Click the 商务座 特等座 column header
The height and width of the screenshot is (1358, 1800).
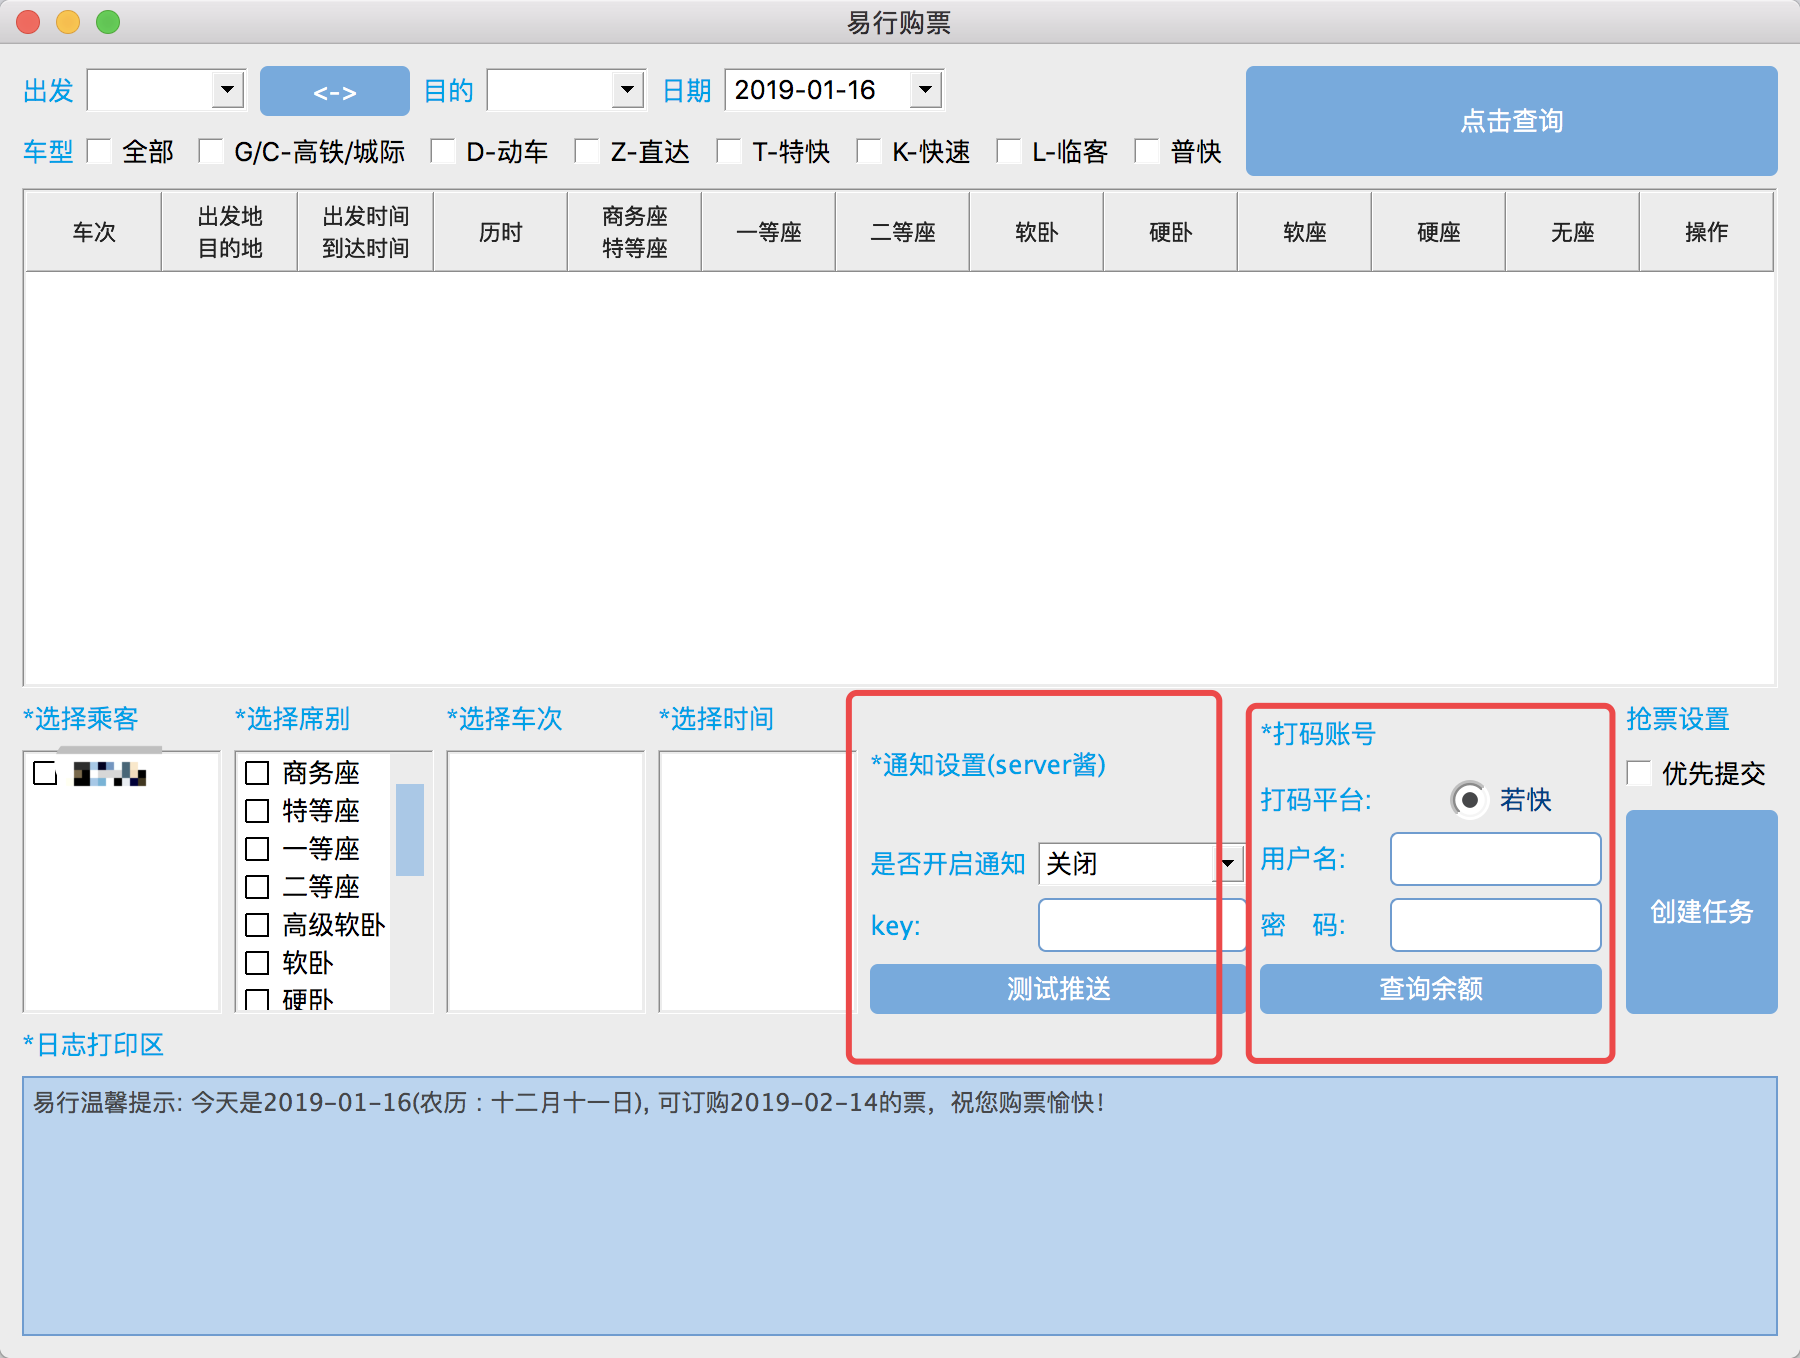coord(635,232)
